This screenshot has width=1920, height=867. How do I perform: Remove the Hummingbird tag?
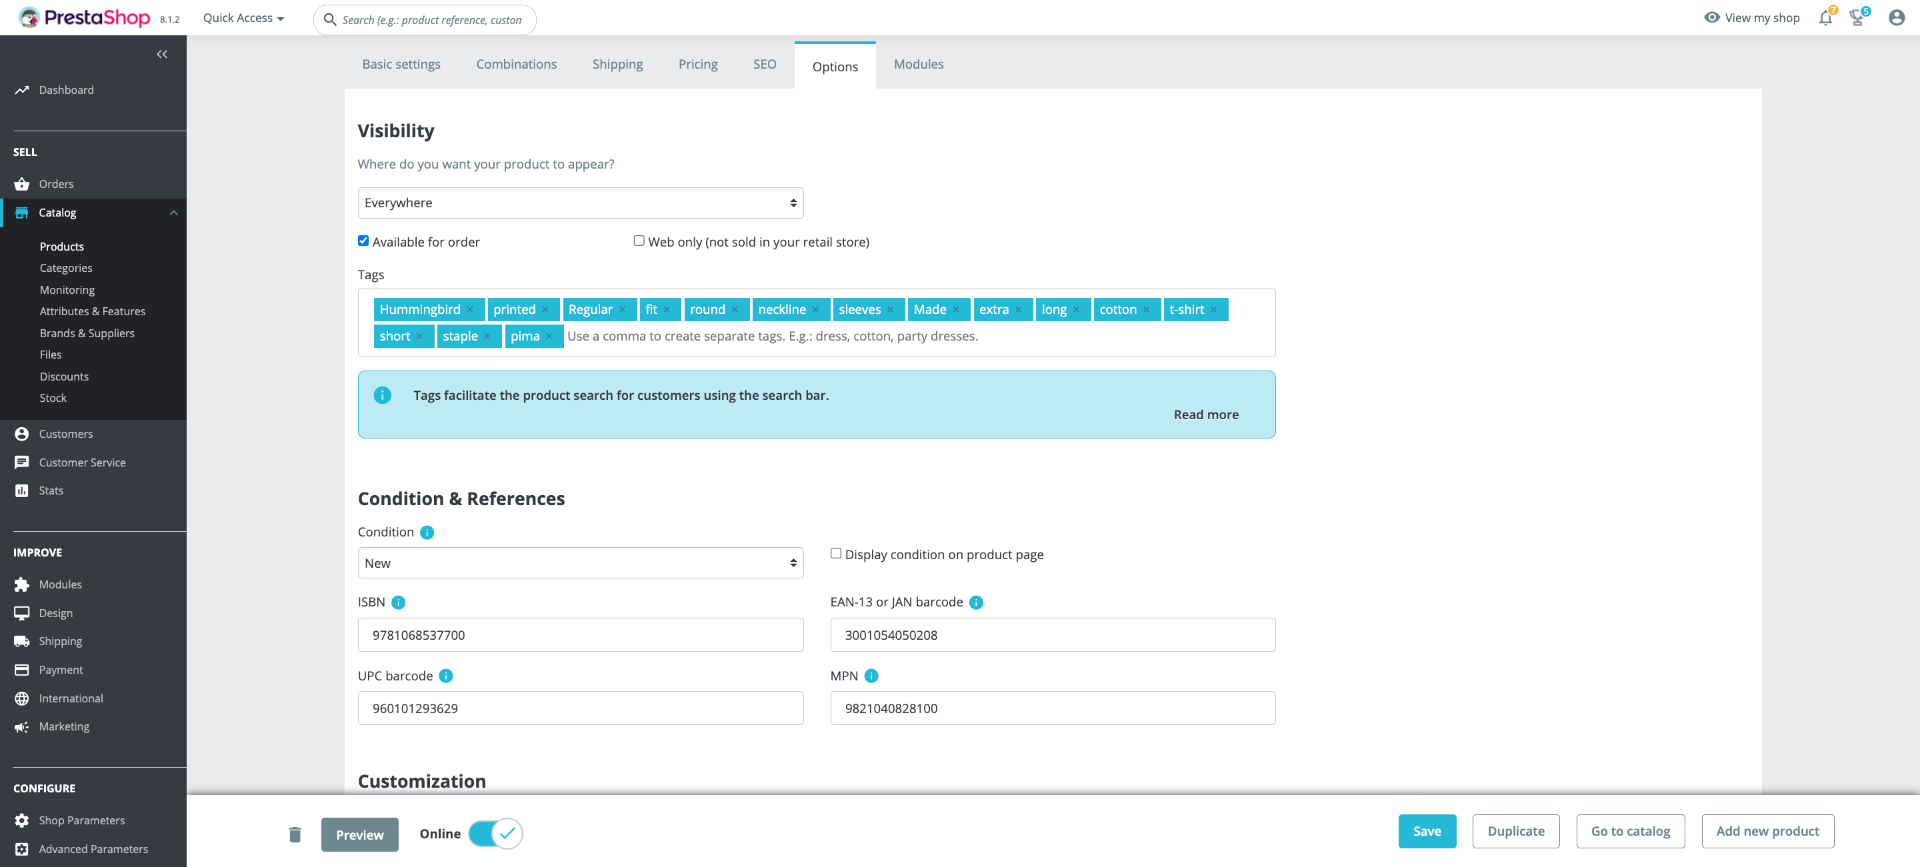470,310
